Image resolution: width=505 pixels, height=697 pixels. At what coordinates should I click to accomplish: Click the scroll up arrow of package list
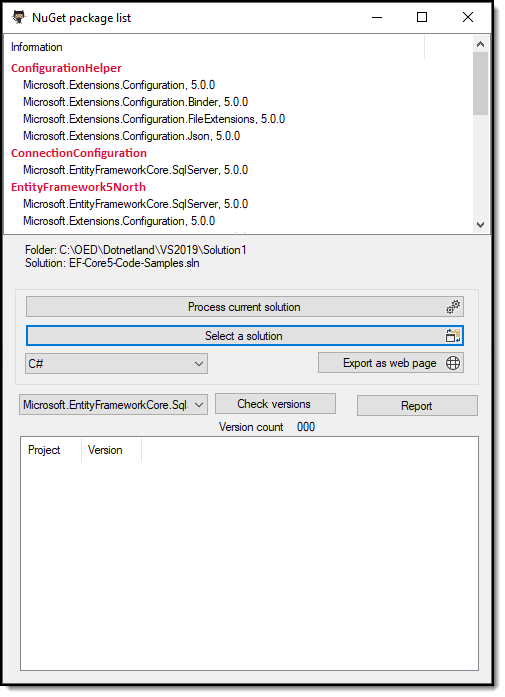click(480, 44)
